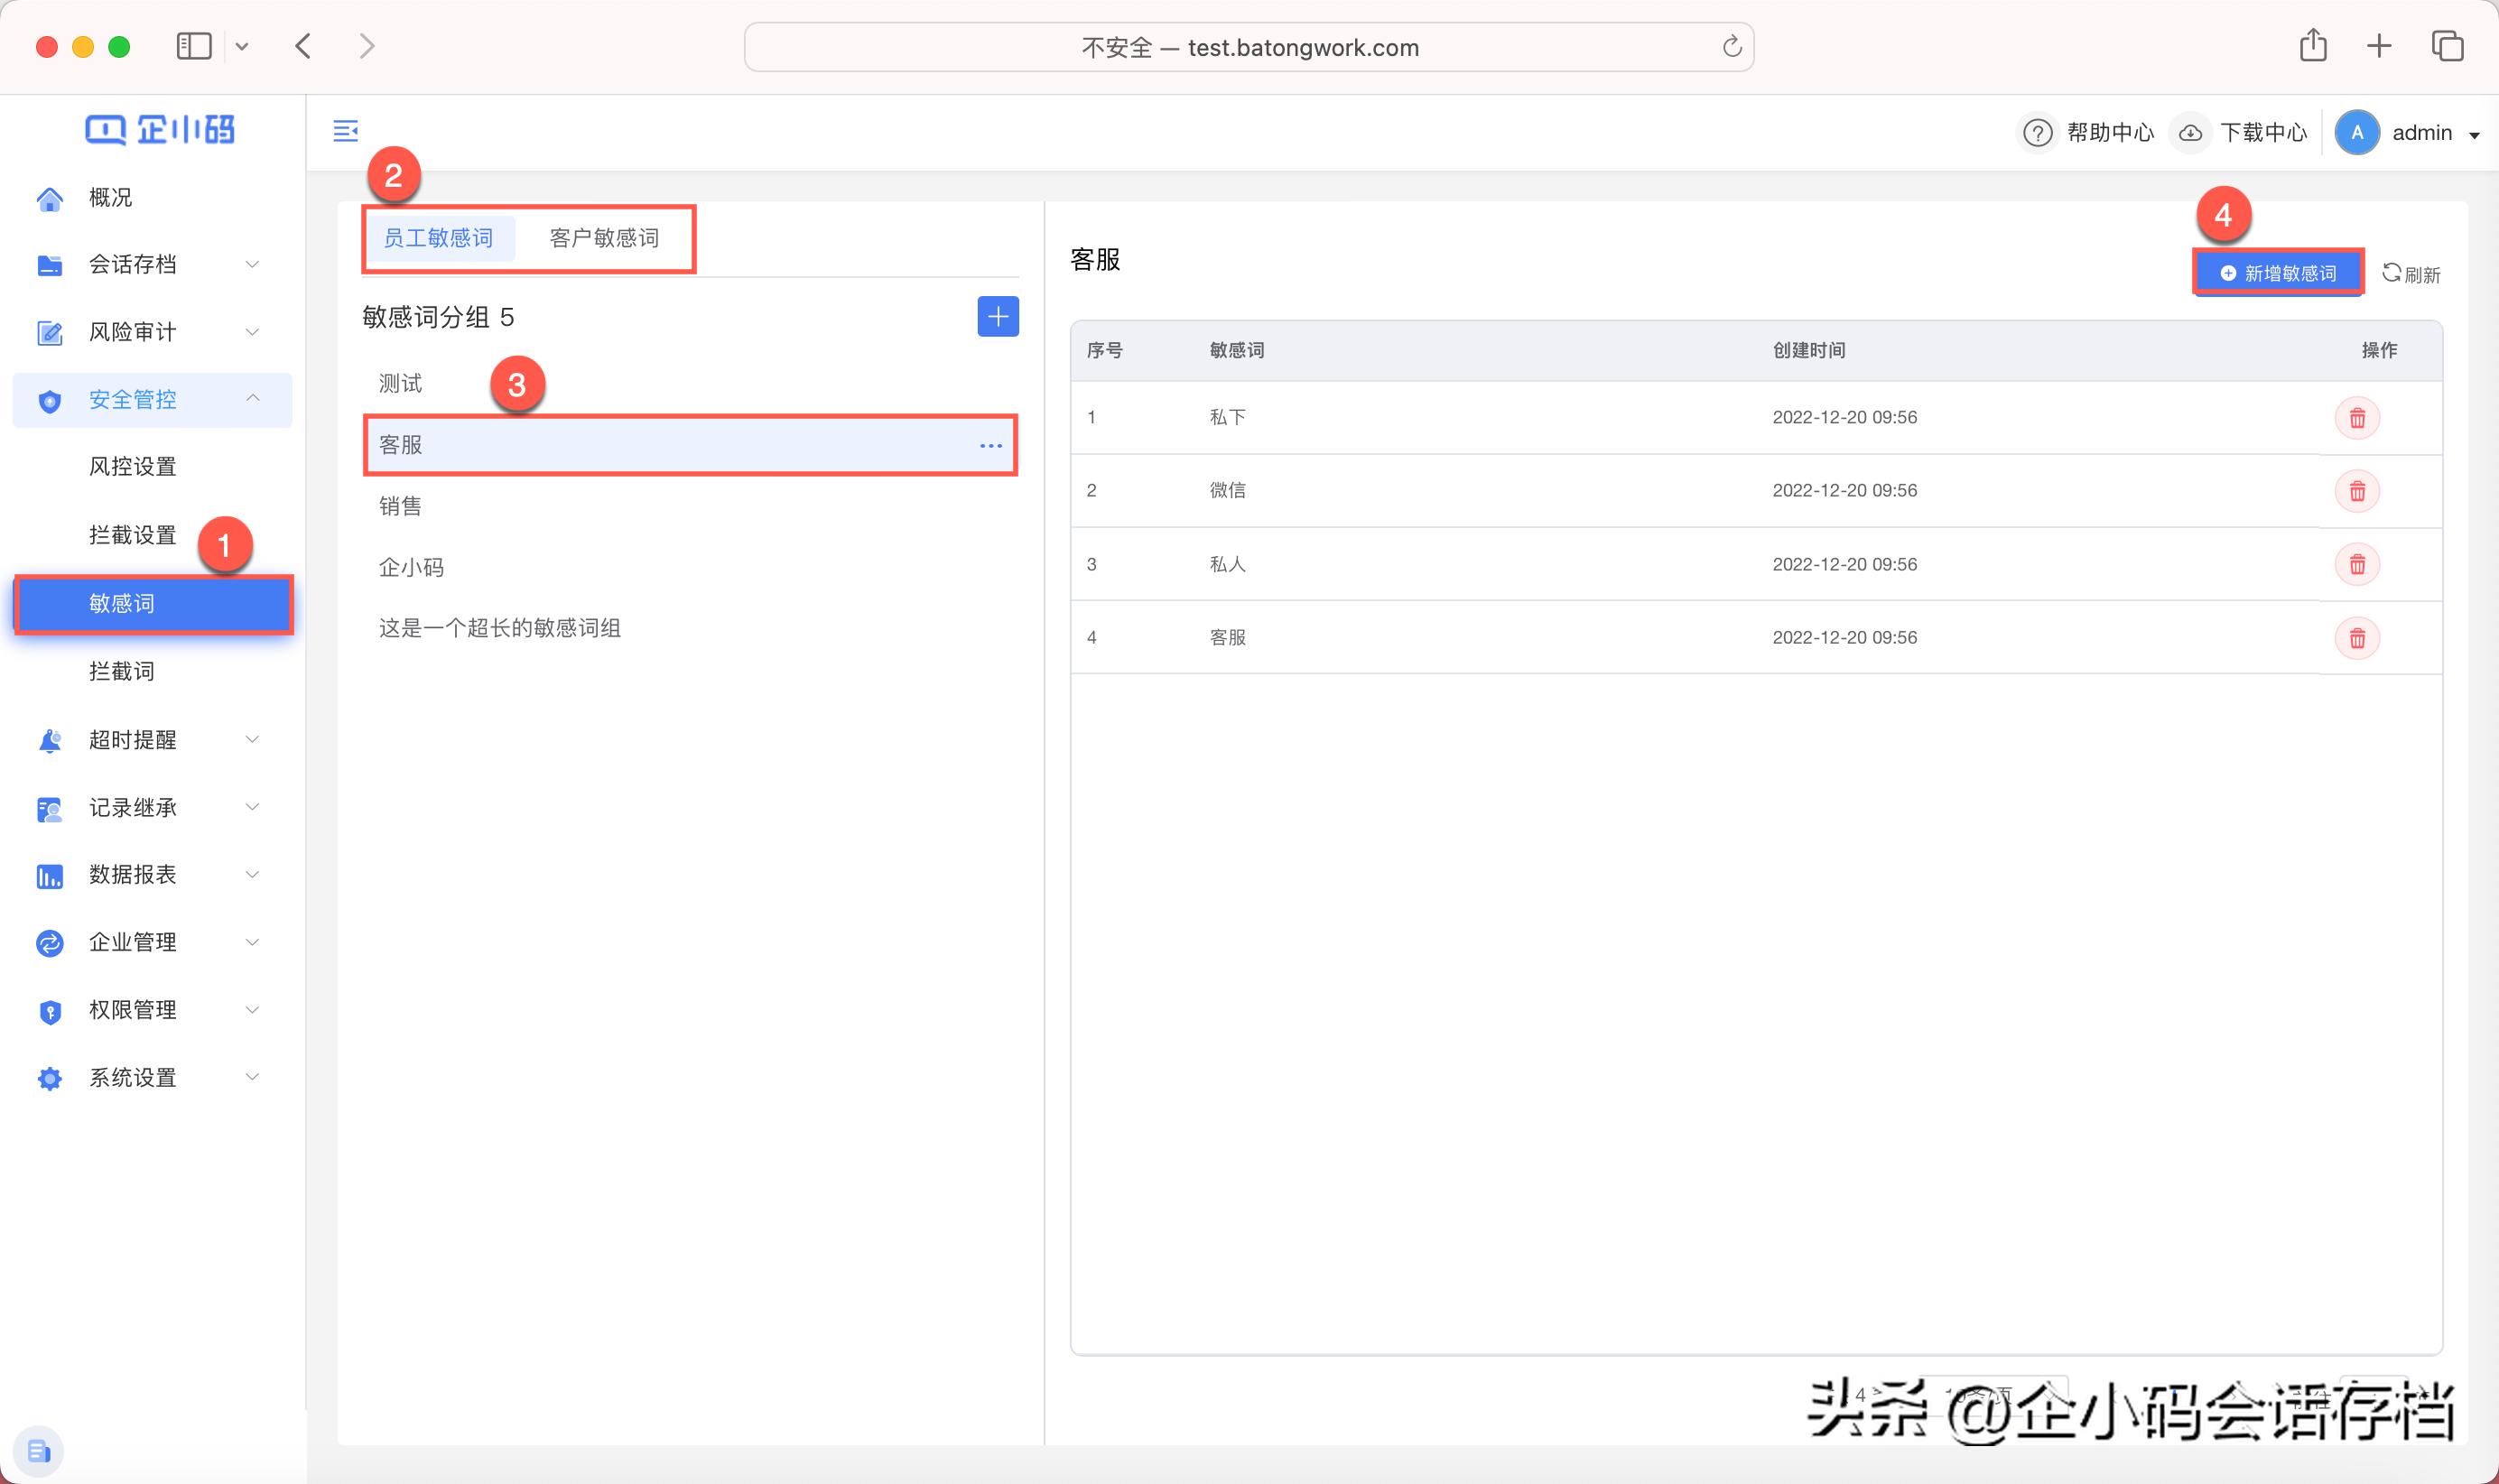Open the 超时提醒 bell icon
Image resolution: width=2499 pixels, height=1484 pixels.
[x=50, y=740]
